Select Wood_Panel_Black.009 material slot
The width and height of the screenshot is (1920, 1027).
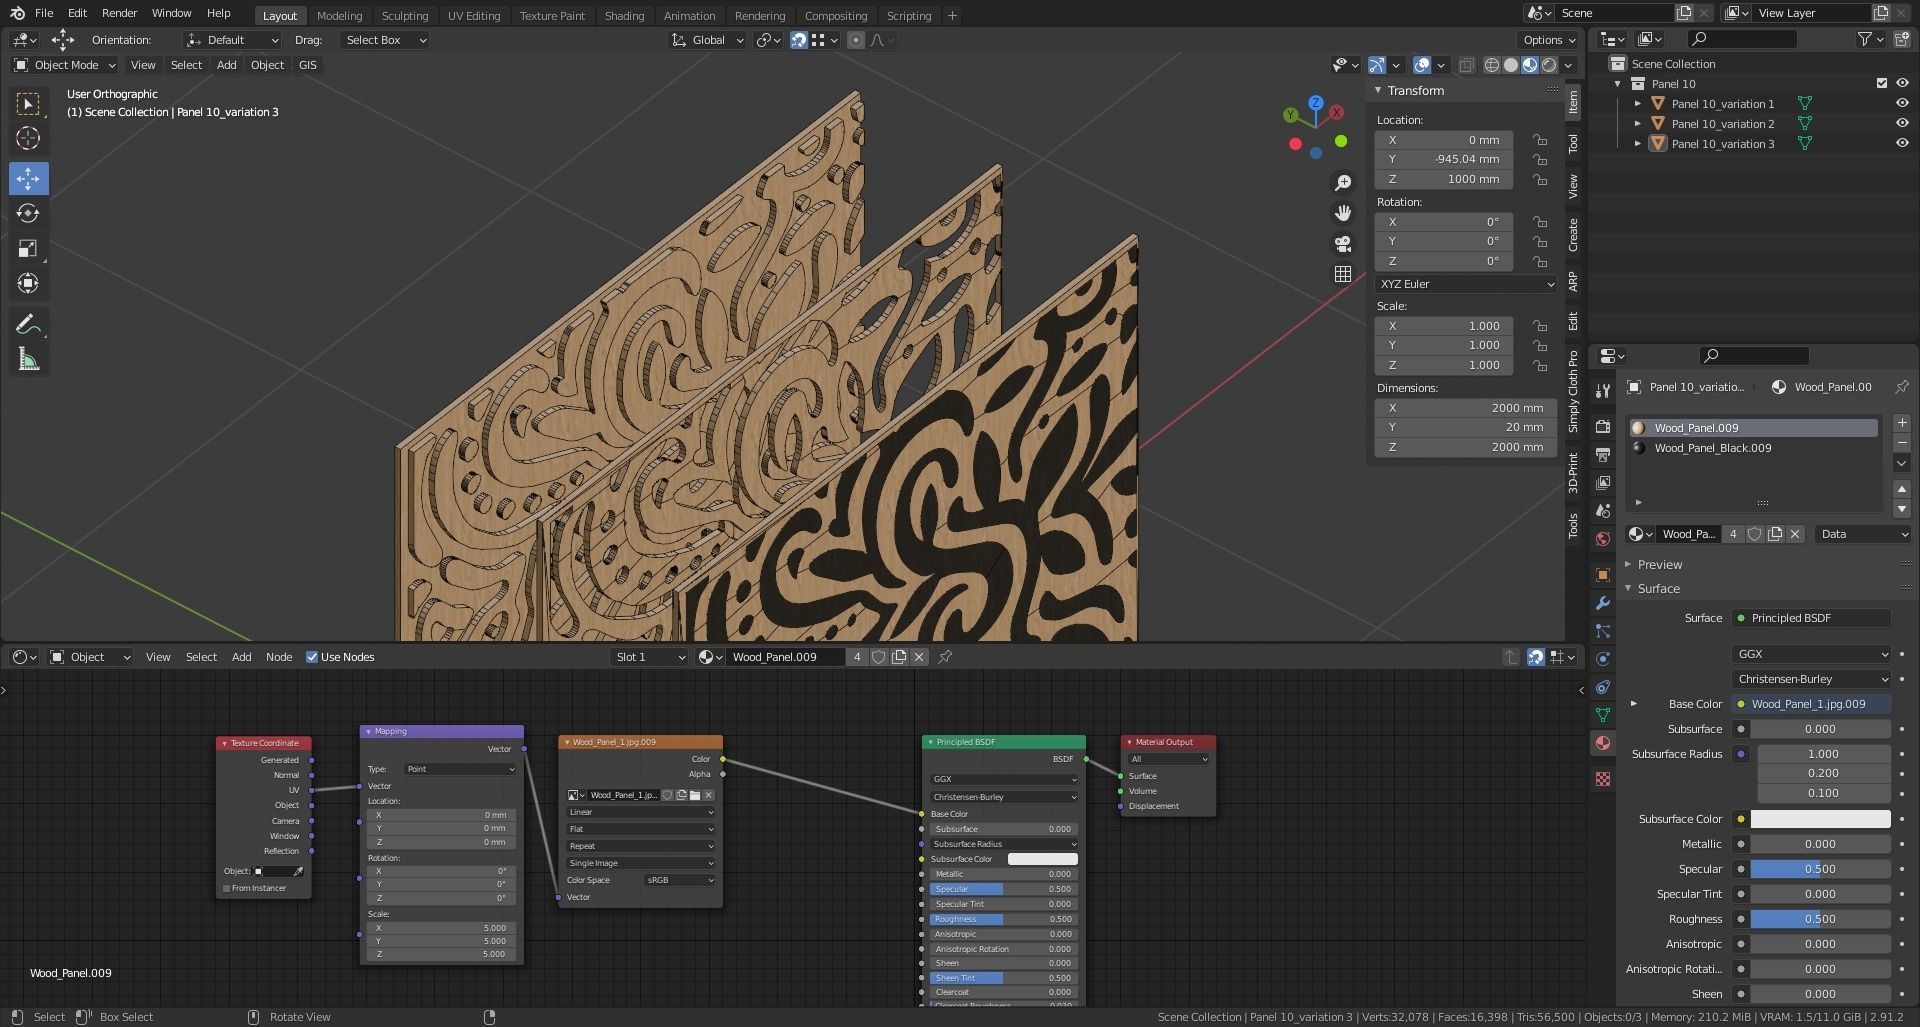tap(1753, 448)
